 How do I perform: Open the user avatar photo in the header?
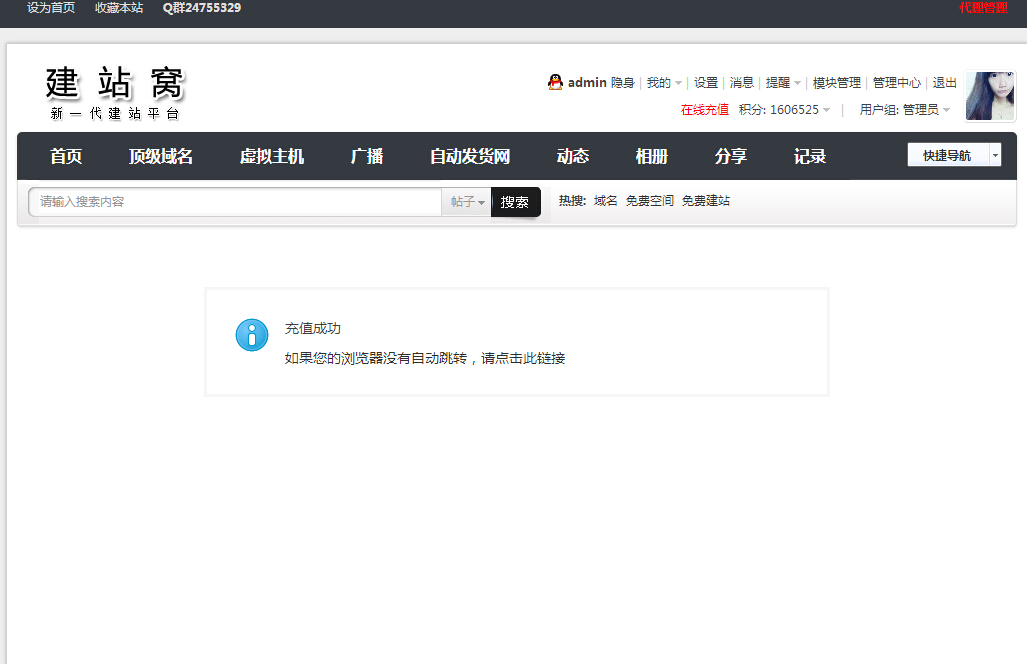(x=990, y=96)
